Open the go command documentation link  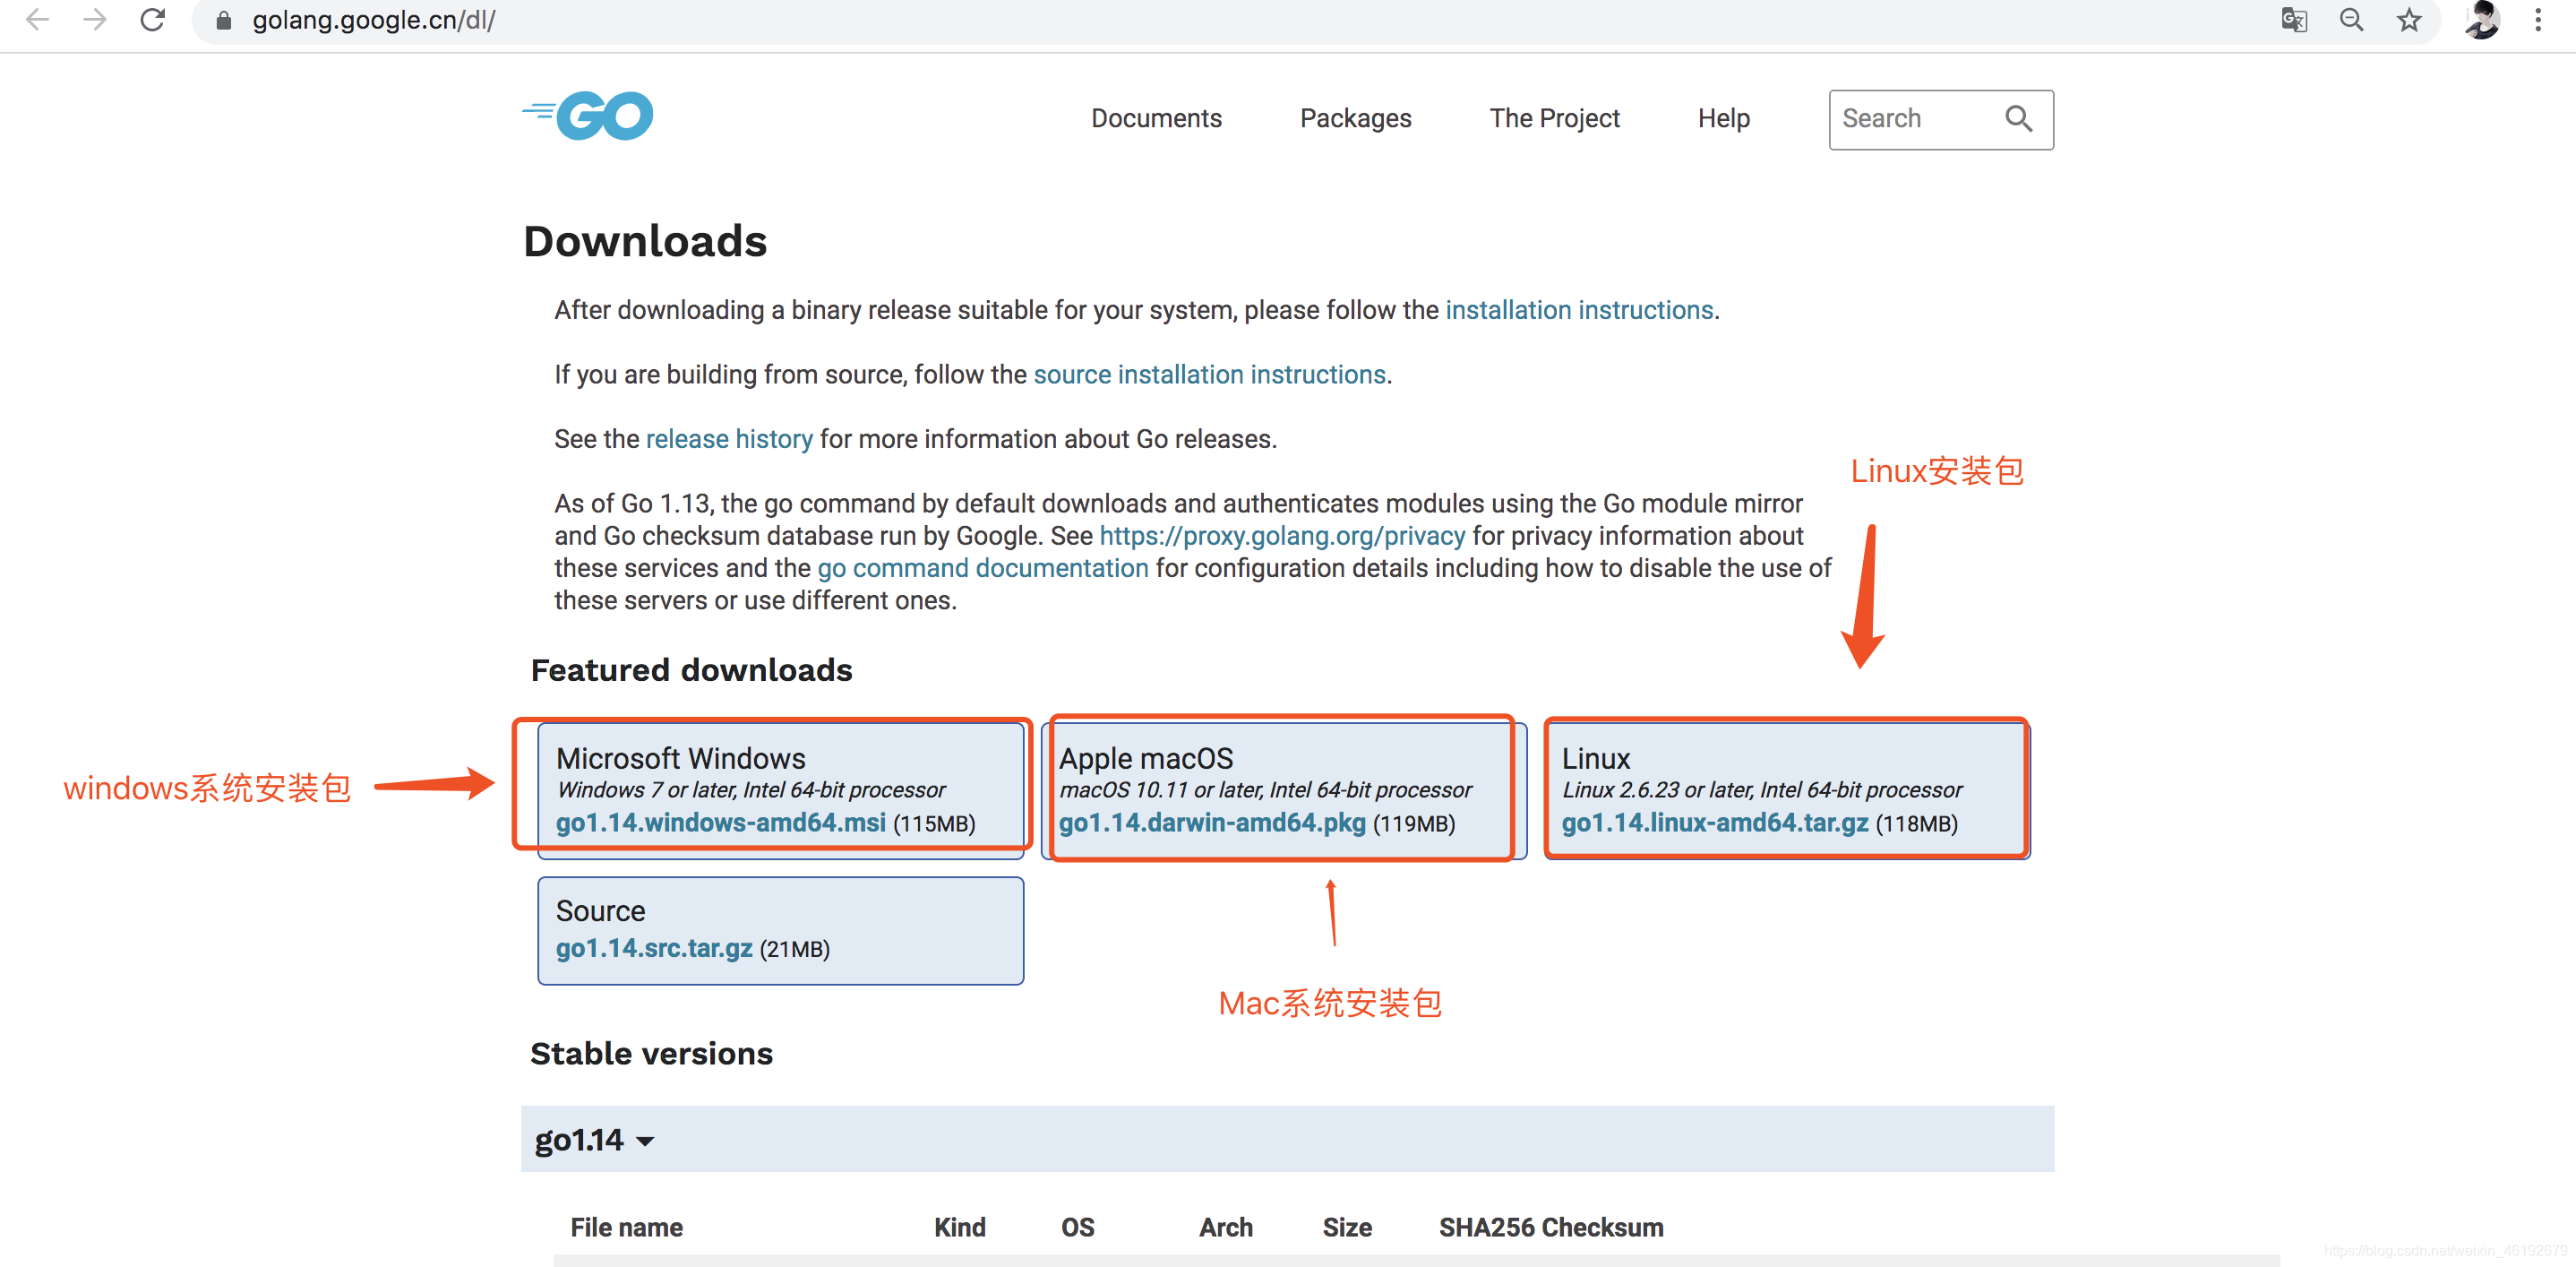coord(982,568)
